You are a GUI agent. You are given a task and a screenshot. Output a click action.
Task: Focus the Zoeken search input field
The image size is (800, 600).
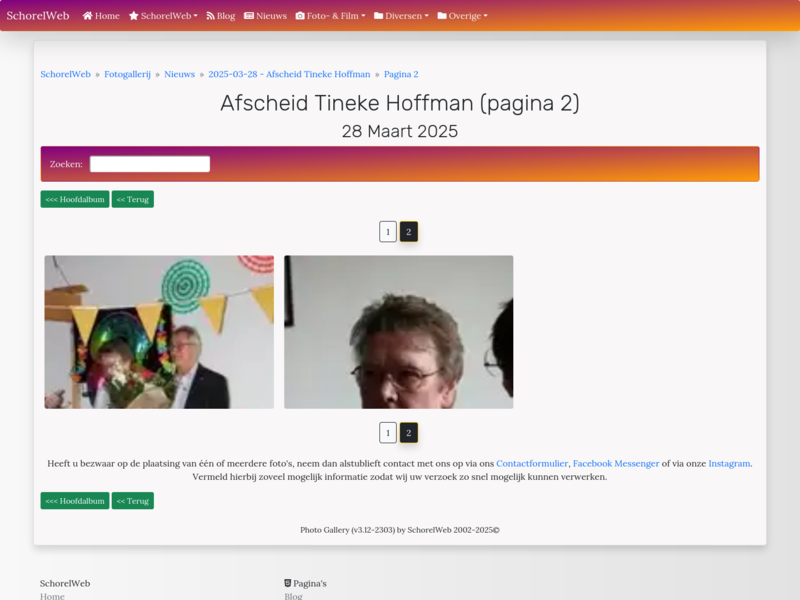coord(150,164)
